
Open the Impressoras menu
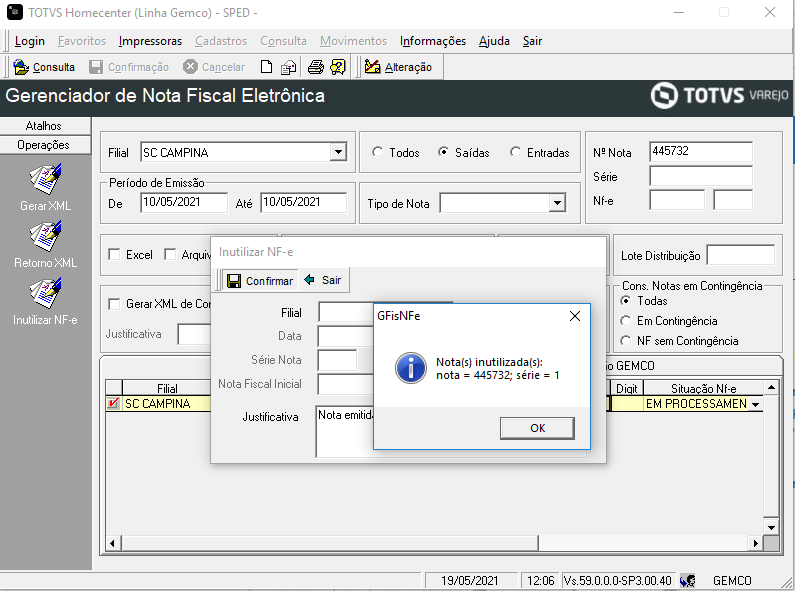coord(150,41)
